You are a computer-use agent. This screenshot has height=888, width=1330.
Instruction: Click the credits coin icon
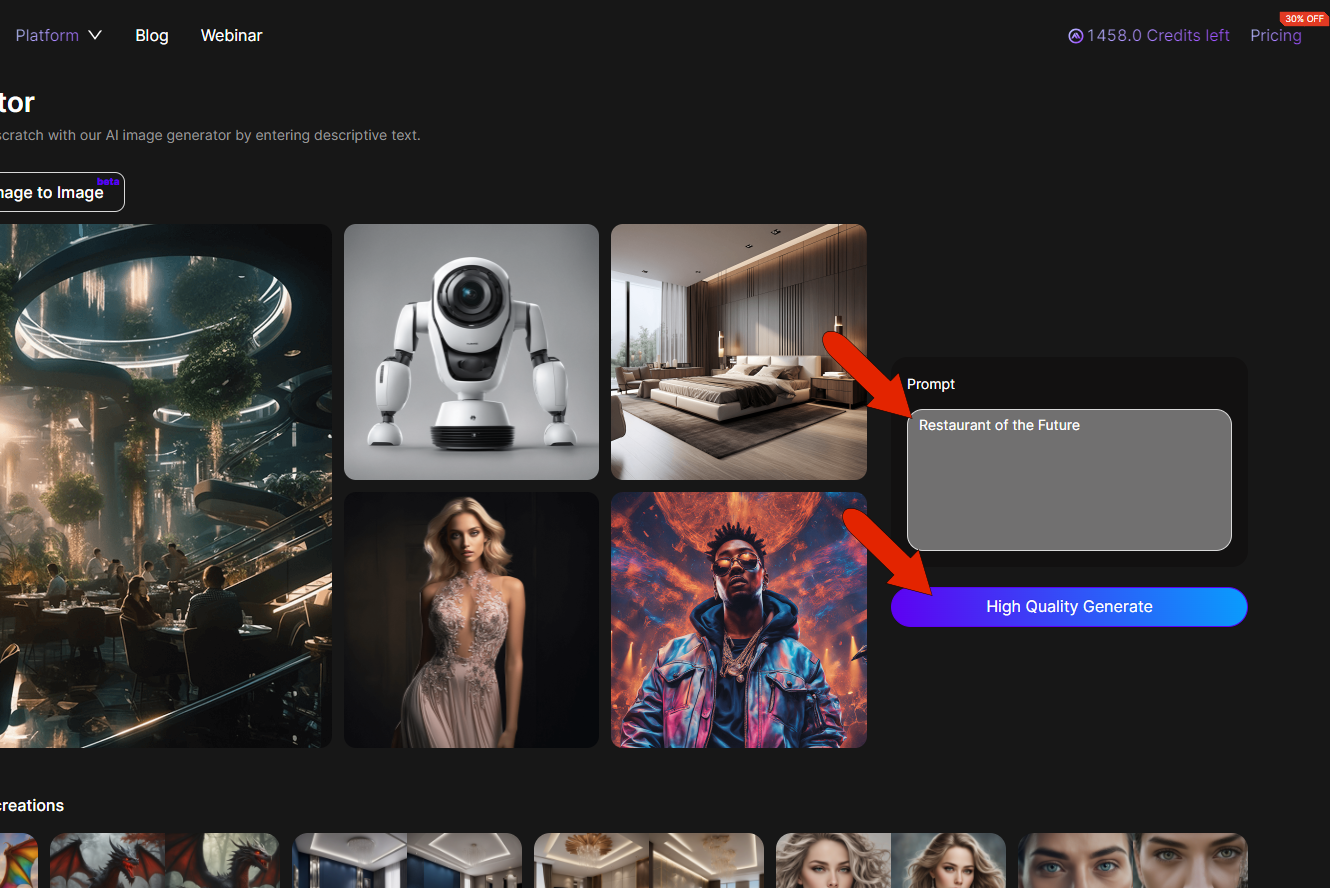tap(1075, 36)
